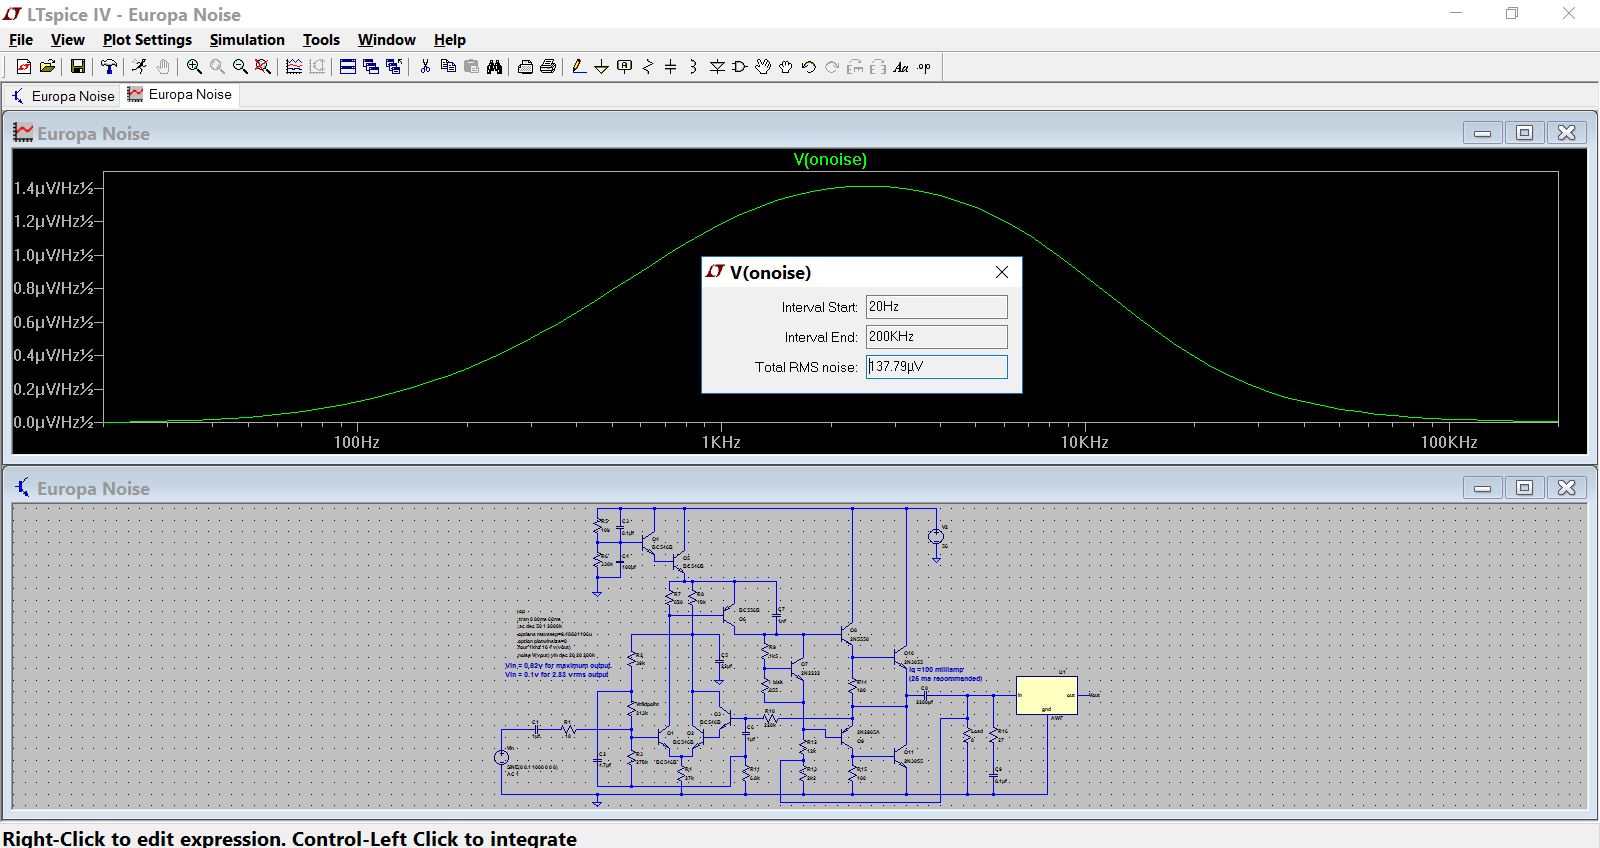This screenshot has height=848, width=1600.
Task: Click the 100KHz horizontal axis label
Action: tap(1449, 442)
